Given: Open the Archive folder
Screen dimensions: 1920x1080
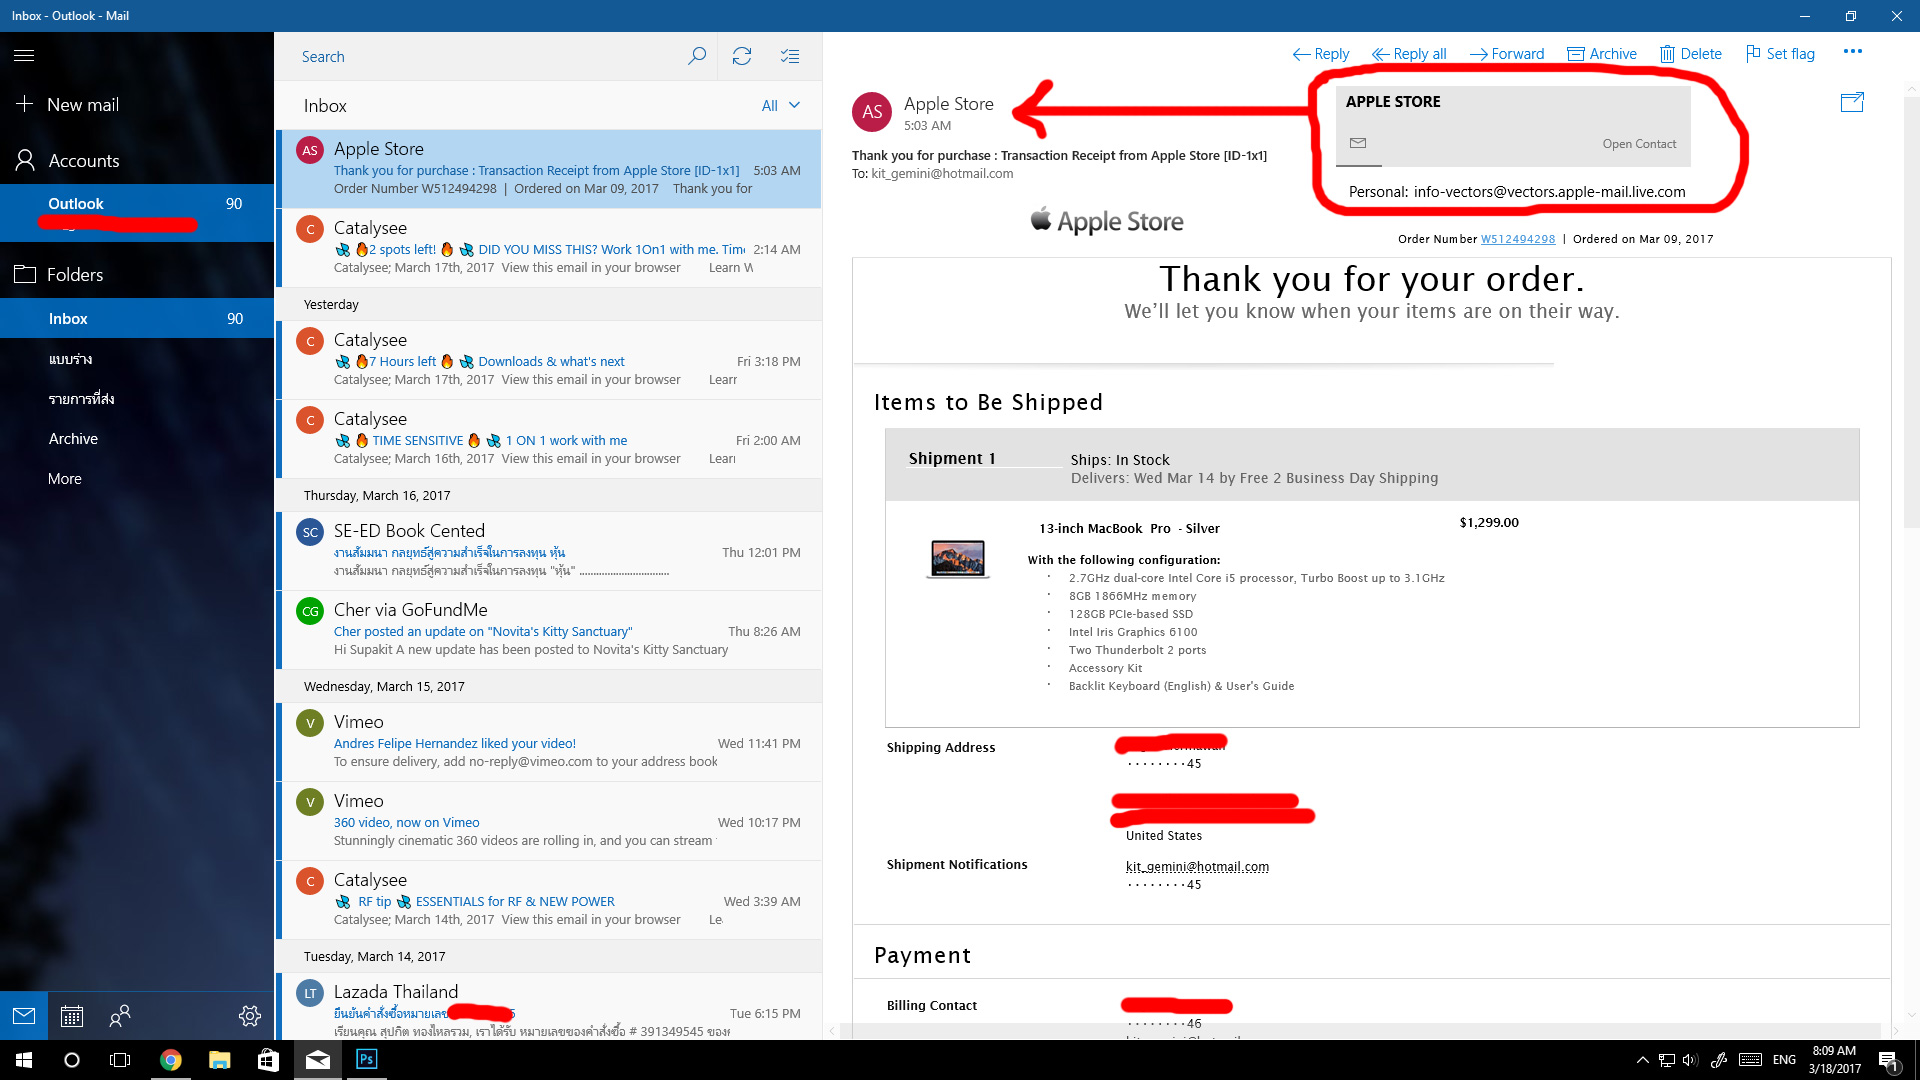Looking at the screenshot, I should click(73, 439).
